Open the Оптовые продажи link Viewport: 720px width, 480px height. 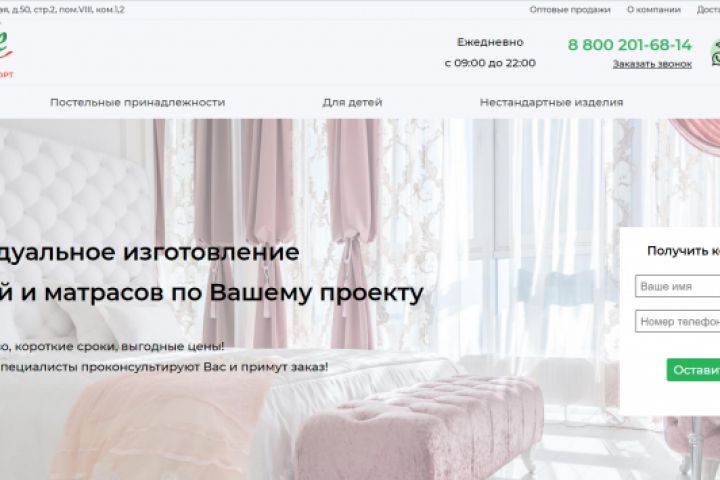569,10
